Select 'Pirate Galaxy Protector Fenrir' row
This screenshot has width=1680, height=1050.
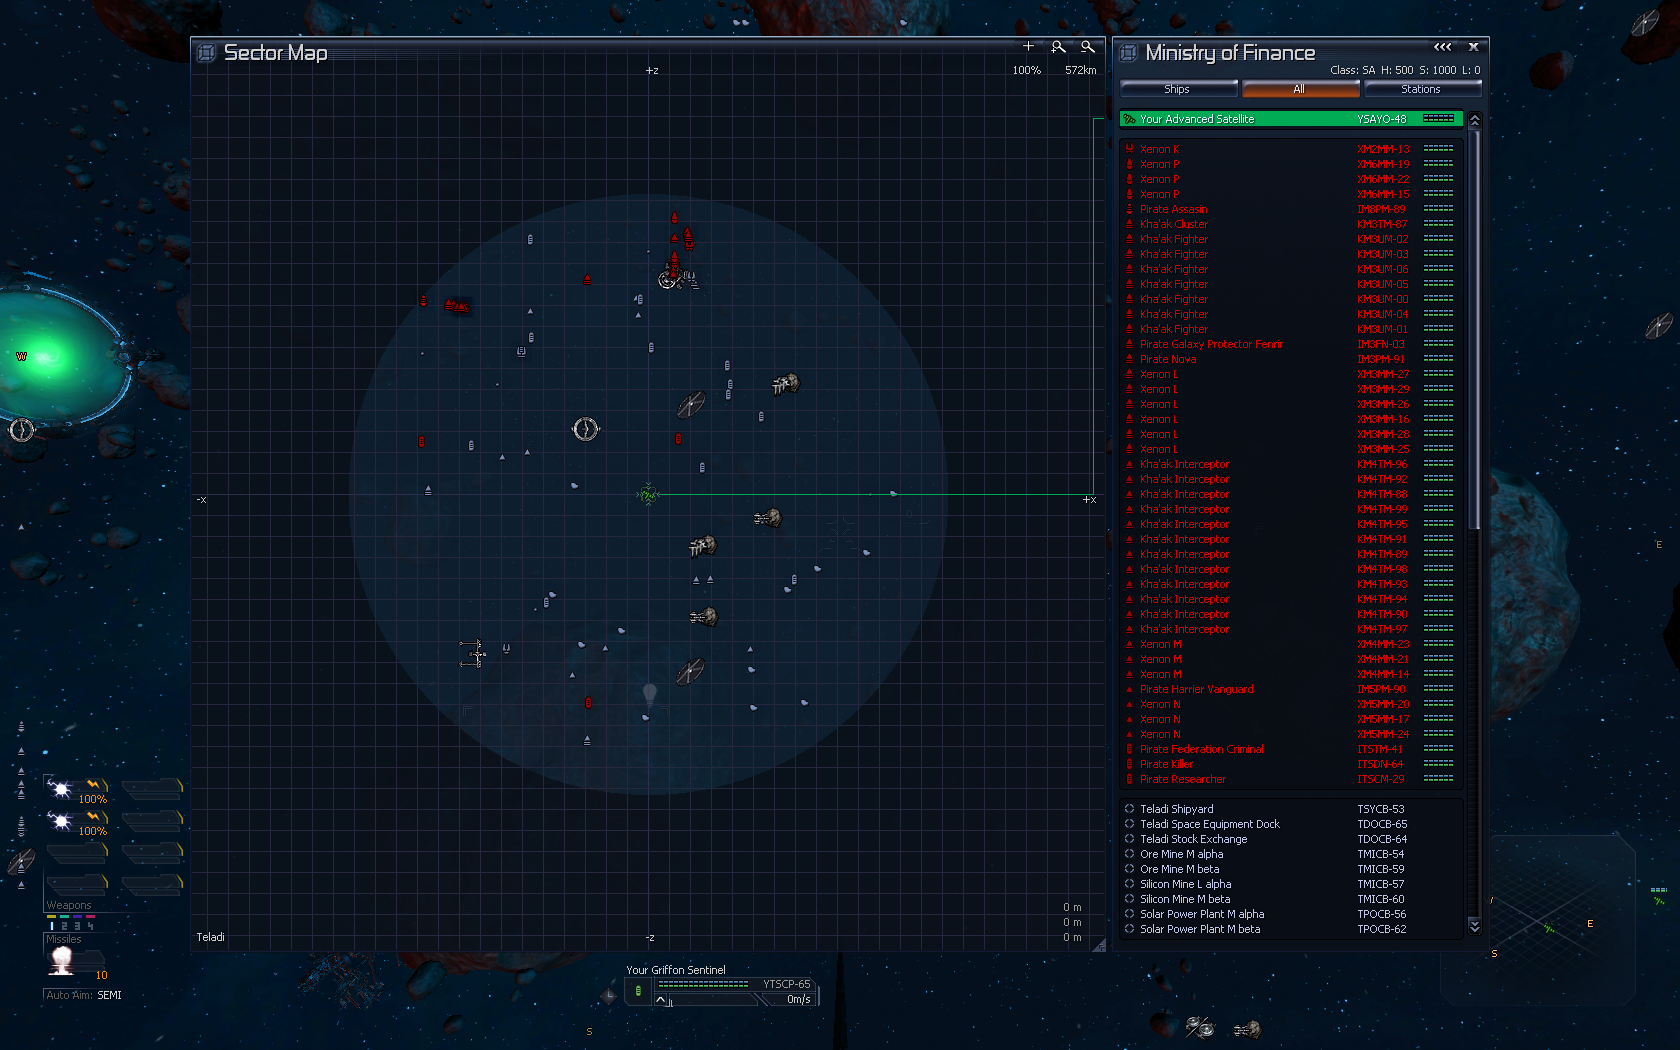pyautogui.click(x=1291, y=344)
